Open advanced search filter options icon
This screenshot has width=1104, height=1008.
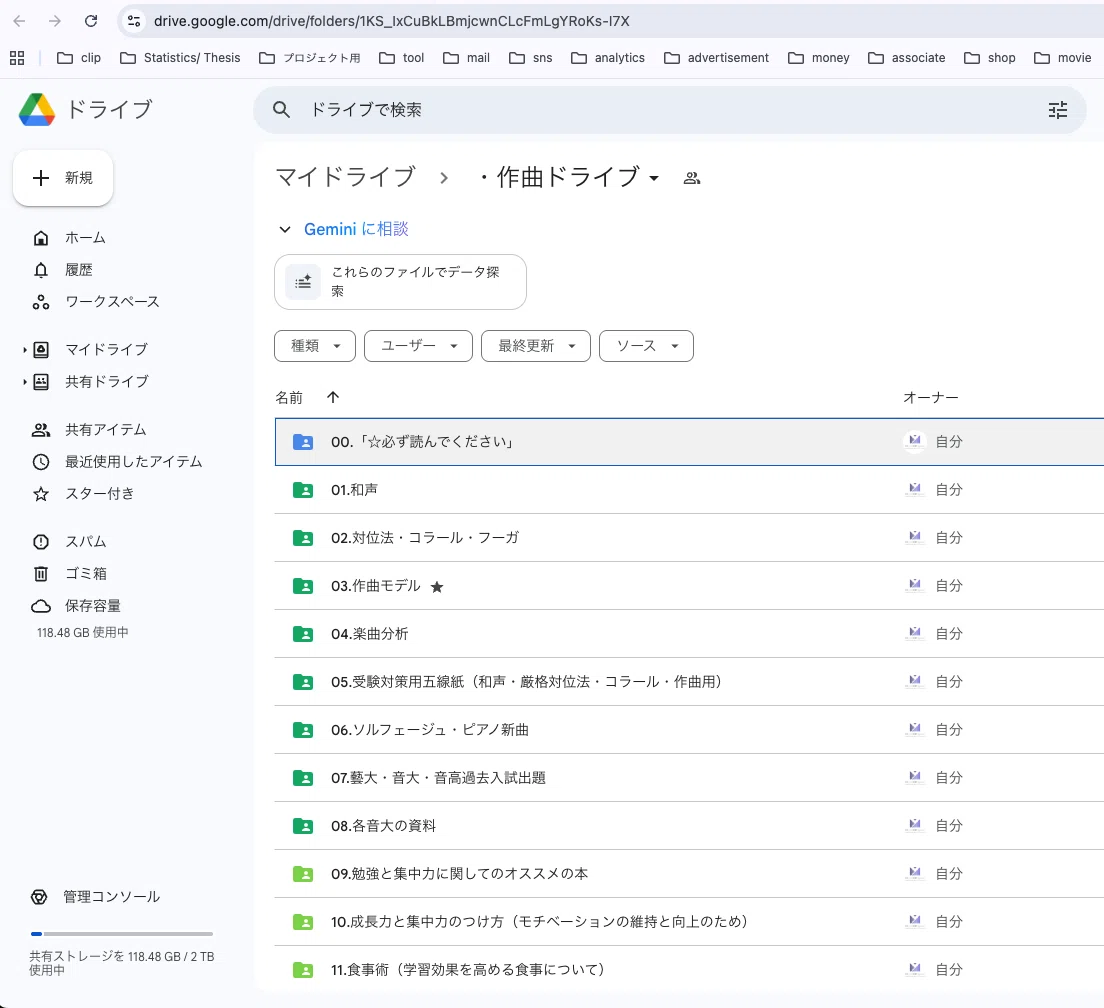1058,110
